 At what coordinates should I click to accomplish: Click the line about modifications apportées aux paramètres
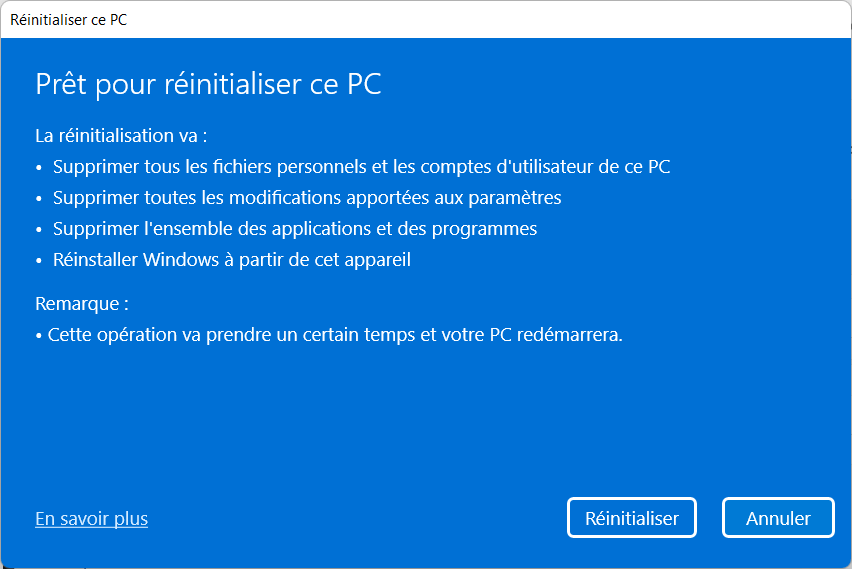tap(307, 198)
